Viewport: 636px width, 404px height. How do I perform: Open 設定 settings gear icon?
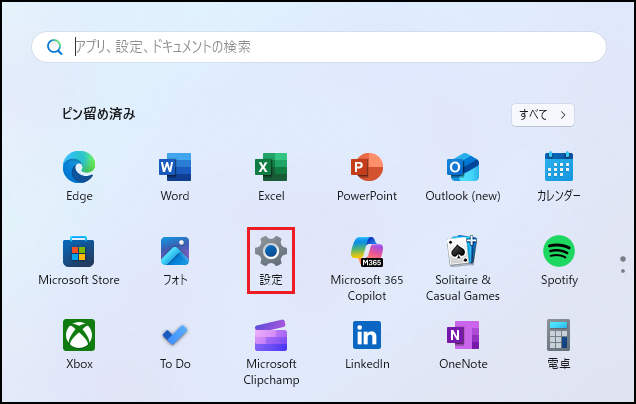point(271,251)
